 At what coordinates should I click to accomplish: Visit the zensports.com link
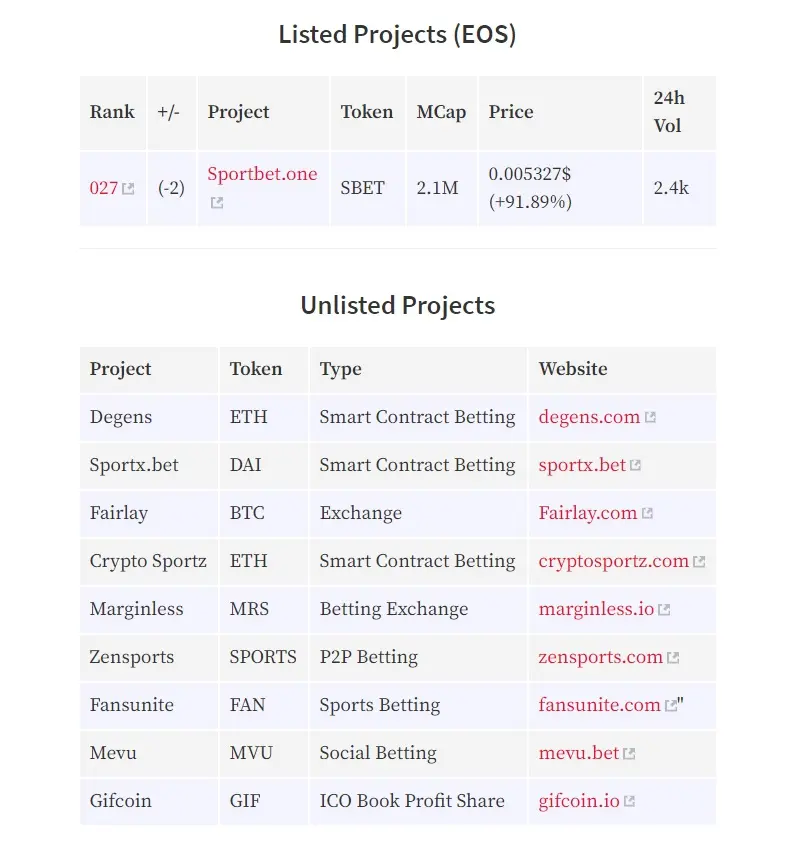point(600,657)
